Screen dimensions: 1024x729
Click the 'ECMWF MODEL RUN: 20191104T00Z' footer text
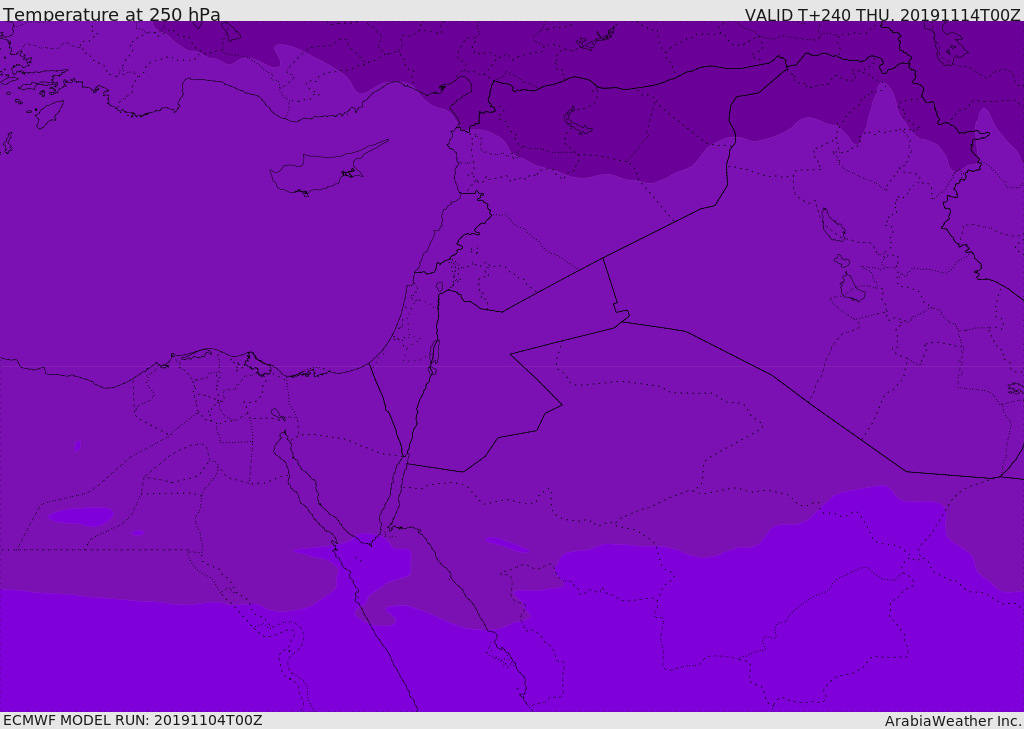pyautogui.click(x=133, y=720)
